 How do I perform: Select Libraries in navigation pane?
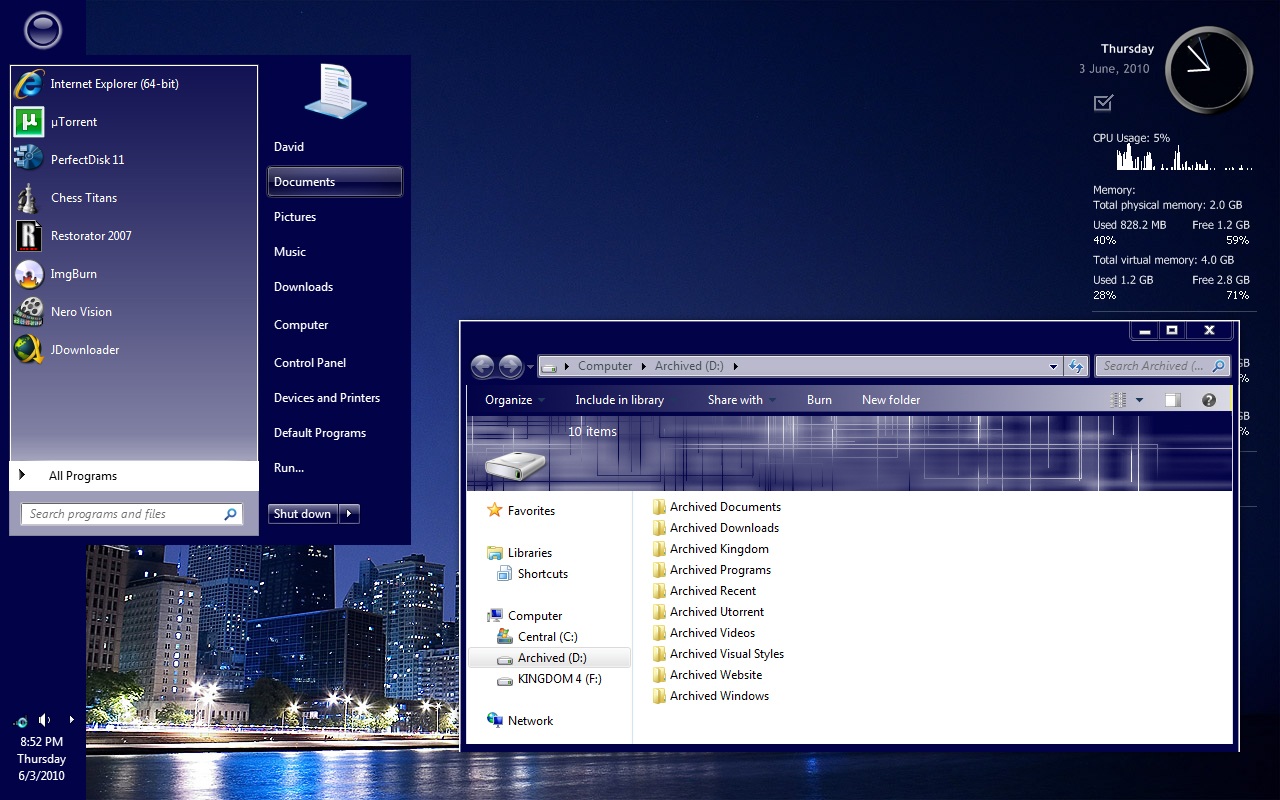[x=519, y=553]
